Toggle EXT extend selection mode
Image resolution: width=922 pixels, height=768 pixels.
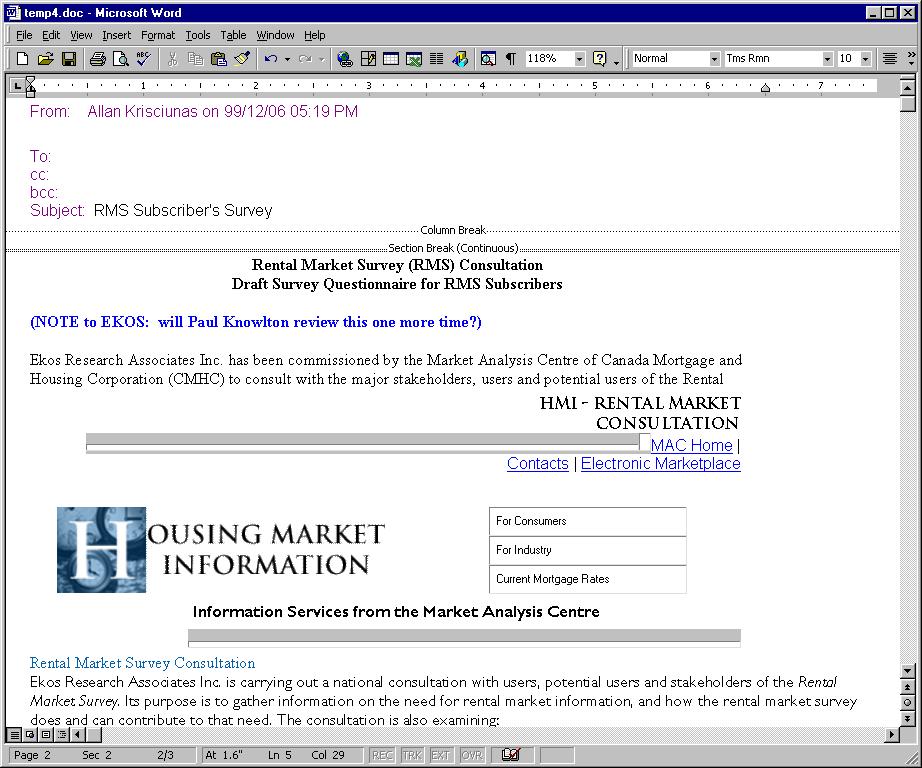(x=440, y=755)
